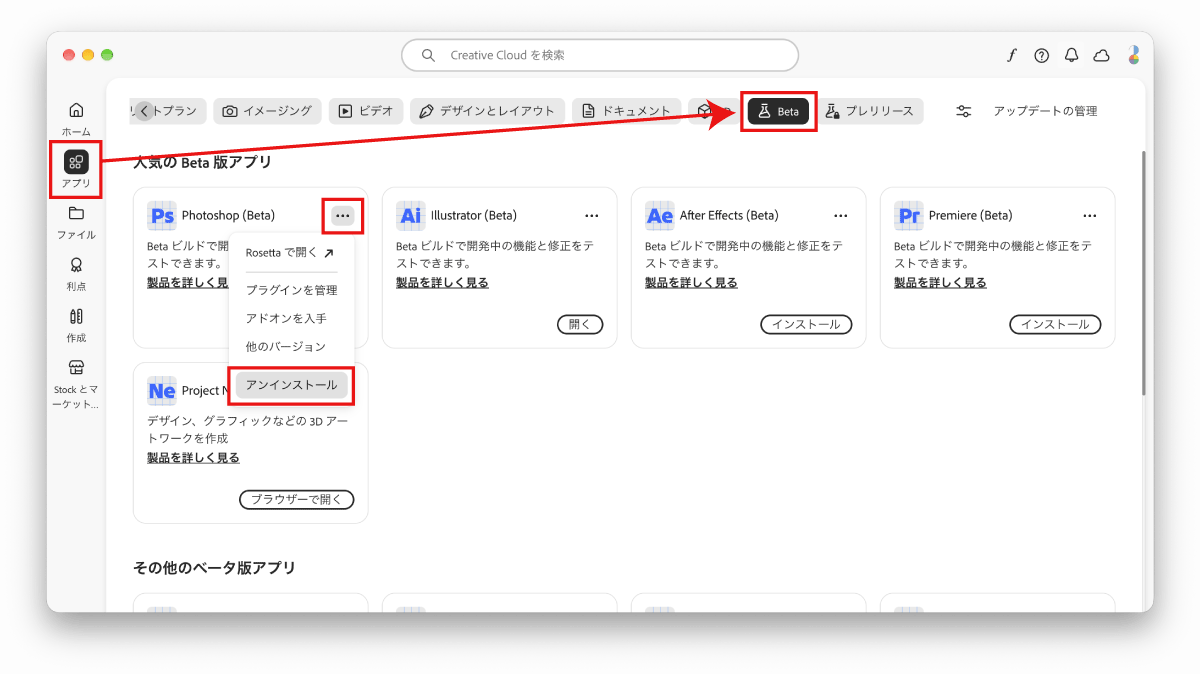This screenshot has width=1200, height=674.
Task: Open 製品を詳しく見る link for Premiere (Beta)
Action: (x=940, y=283)
